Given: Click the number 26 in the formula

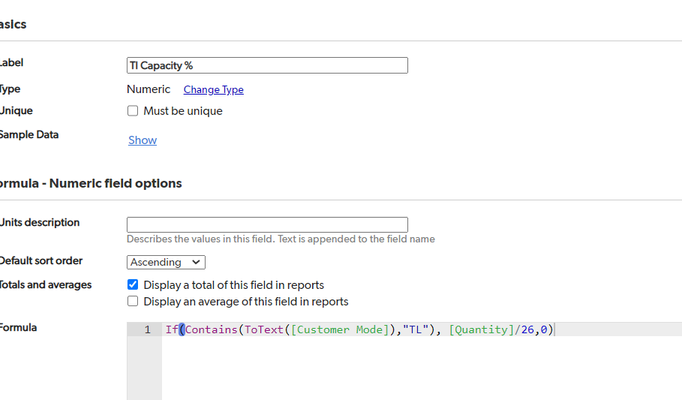Looking at the screenshot, I should (527, 330).
